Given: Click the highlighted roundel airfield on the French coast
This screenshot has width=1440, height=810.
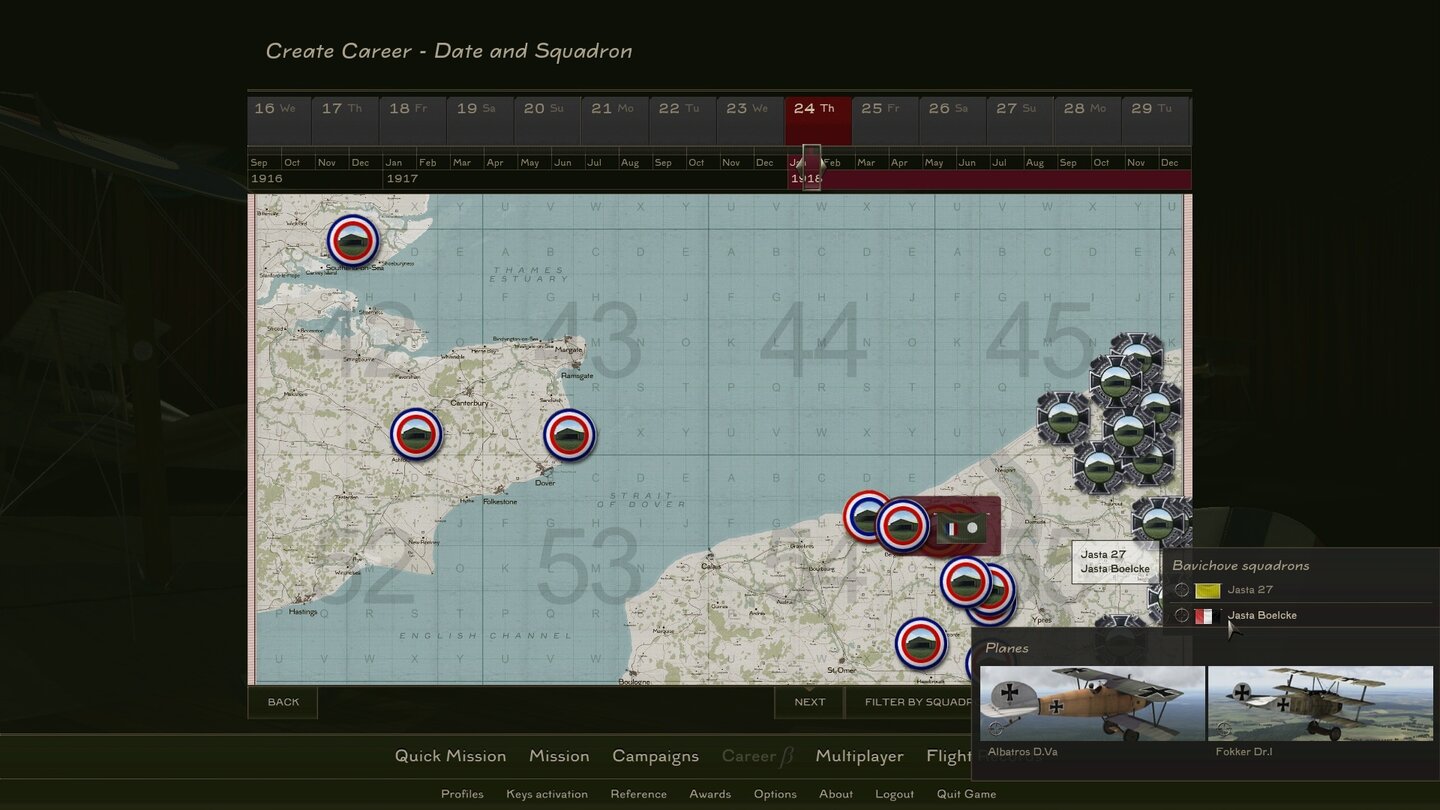Looking at the screenshot, I should (903, 526).
